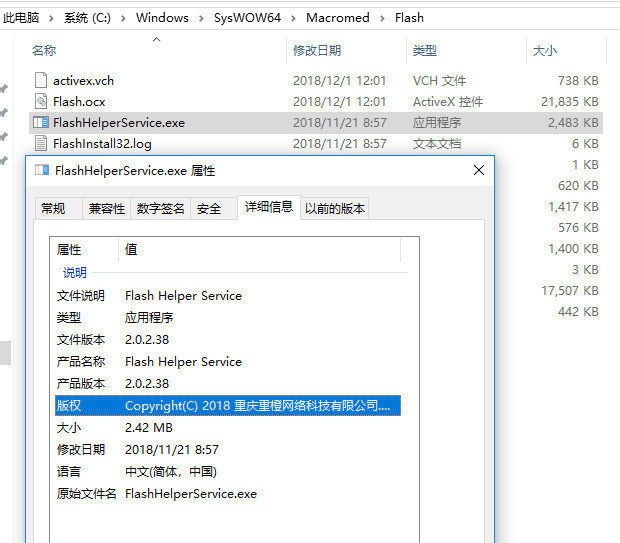This screenshot has height=543, width=620.
Task: Go to 此电脑 in address bar
Action: pyautogui.click(x=21, y=18)
